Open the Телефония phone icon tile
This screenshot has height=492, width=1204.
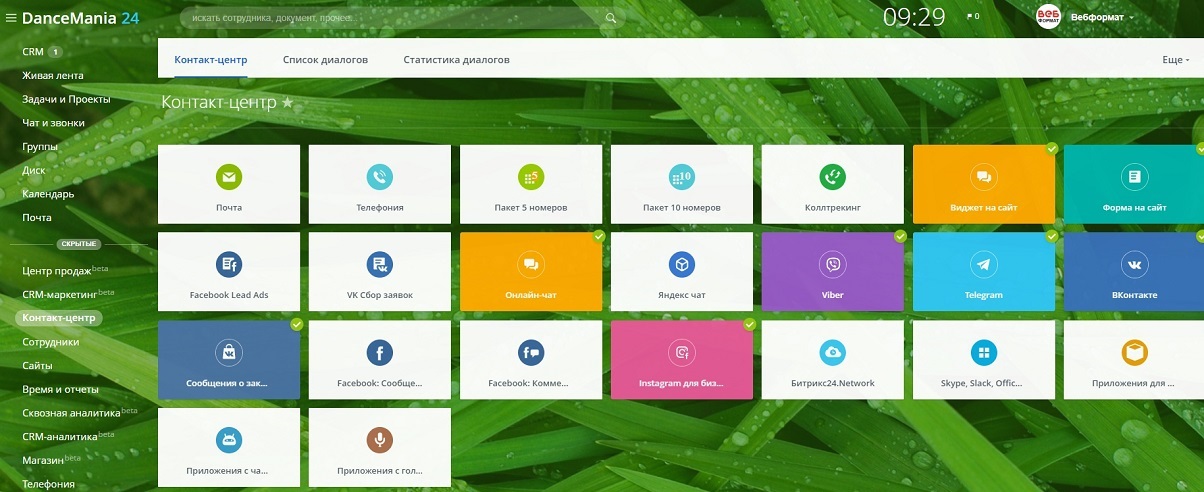click(x=380, y=177)
